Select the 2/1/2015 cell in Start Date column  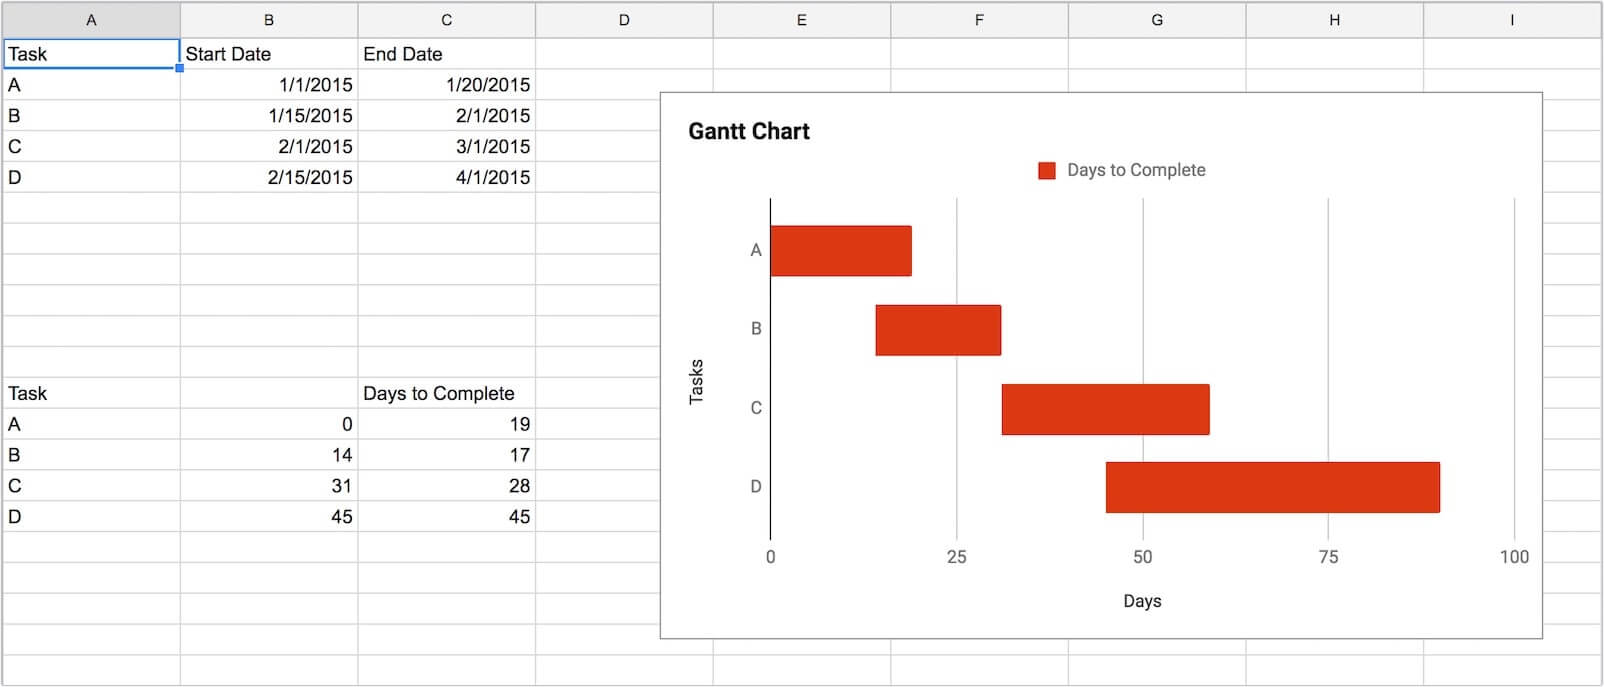[269, 147]
